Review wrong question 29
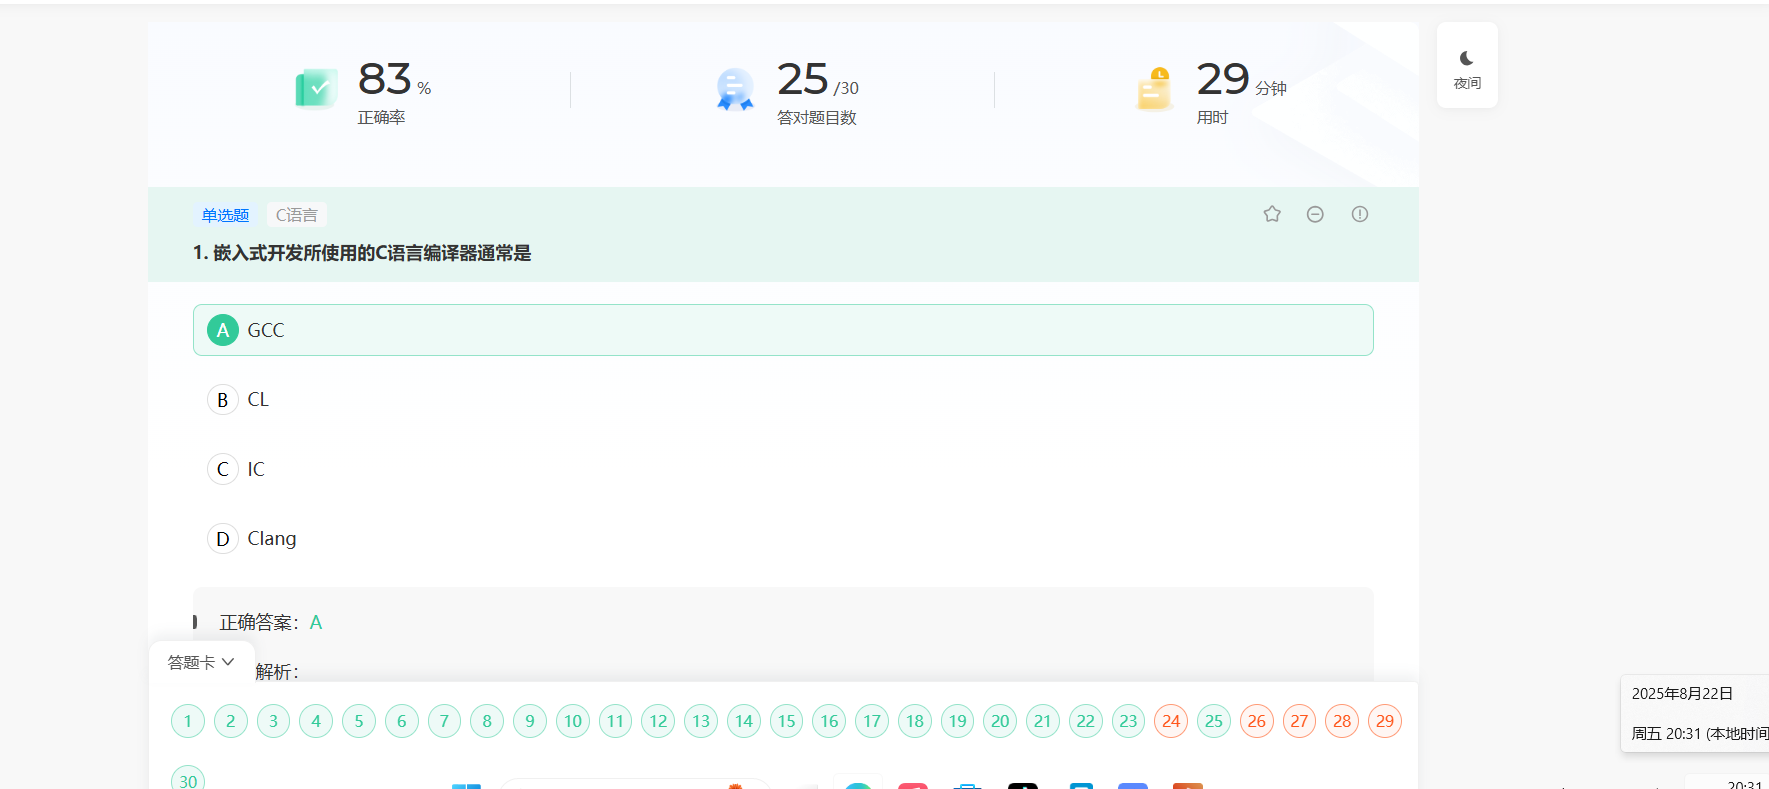This screenshot has height=789, width=1769. pyautogui.click(x=1385, y=721)
